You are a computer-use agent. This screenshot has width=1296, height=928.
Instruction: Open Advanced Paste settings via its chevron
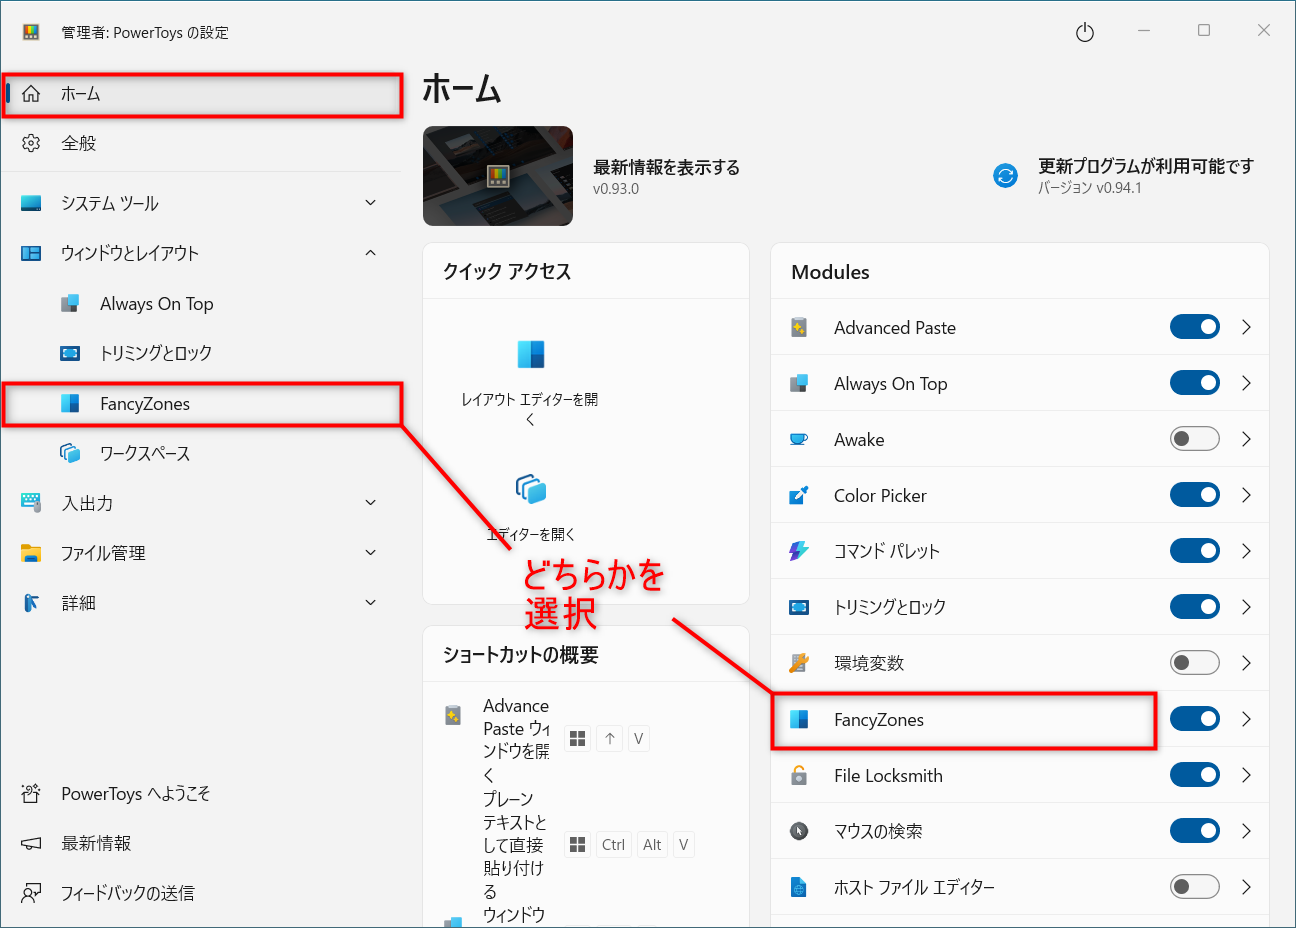point(1246,327)
